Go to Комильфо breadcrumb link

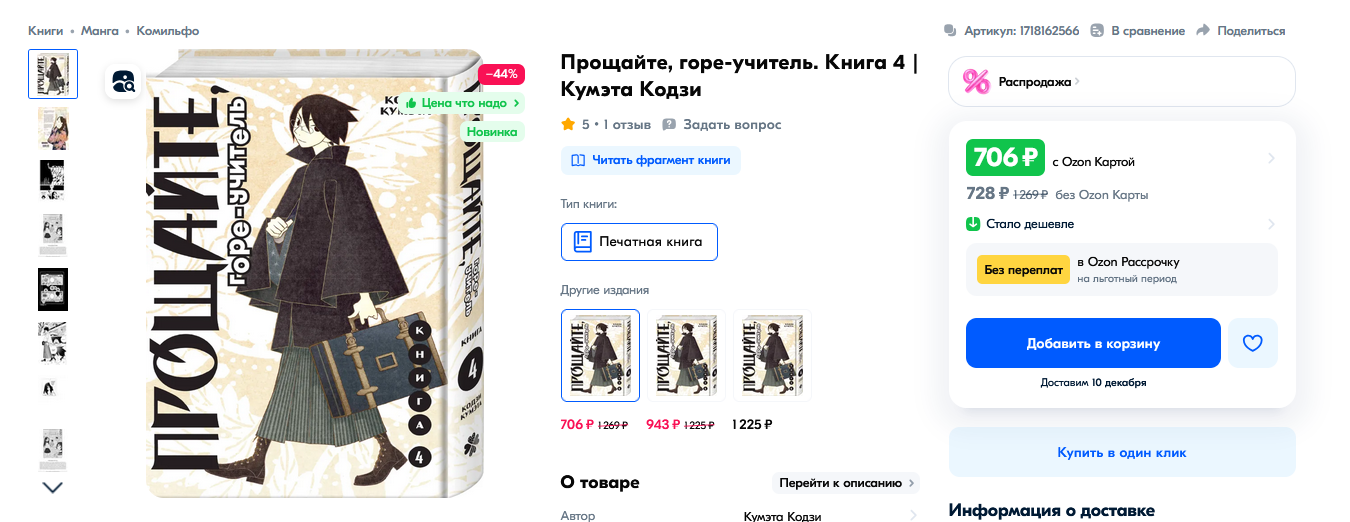pyautogui.click(x=168, y=31)
